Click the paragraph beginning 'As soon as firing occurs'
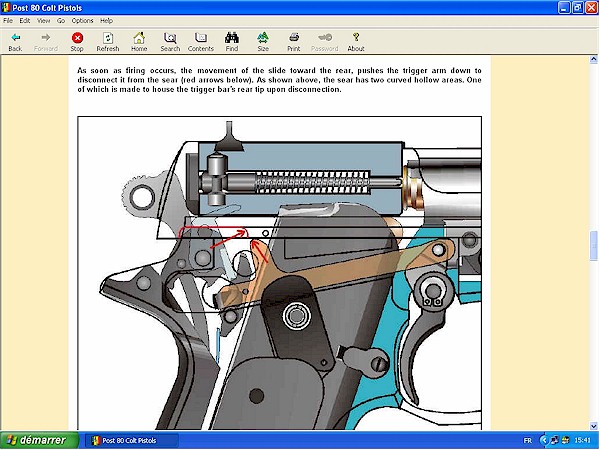The image size is (600, 450). pos(279,80)
